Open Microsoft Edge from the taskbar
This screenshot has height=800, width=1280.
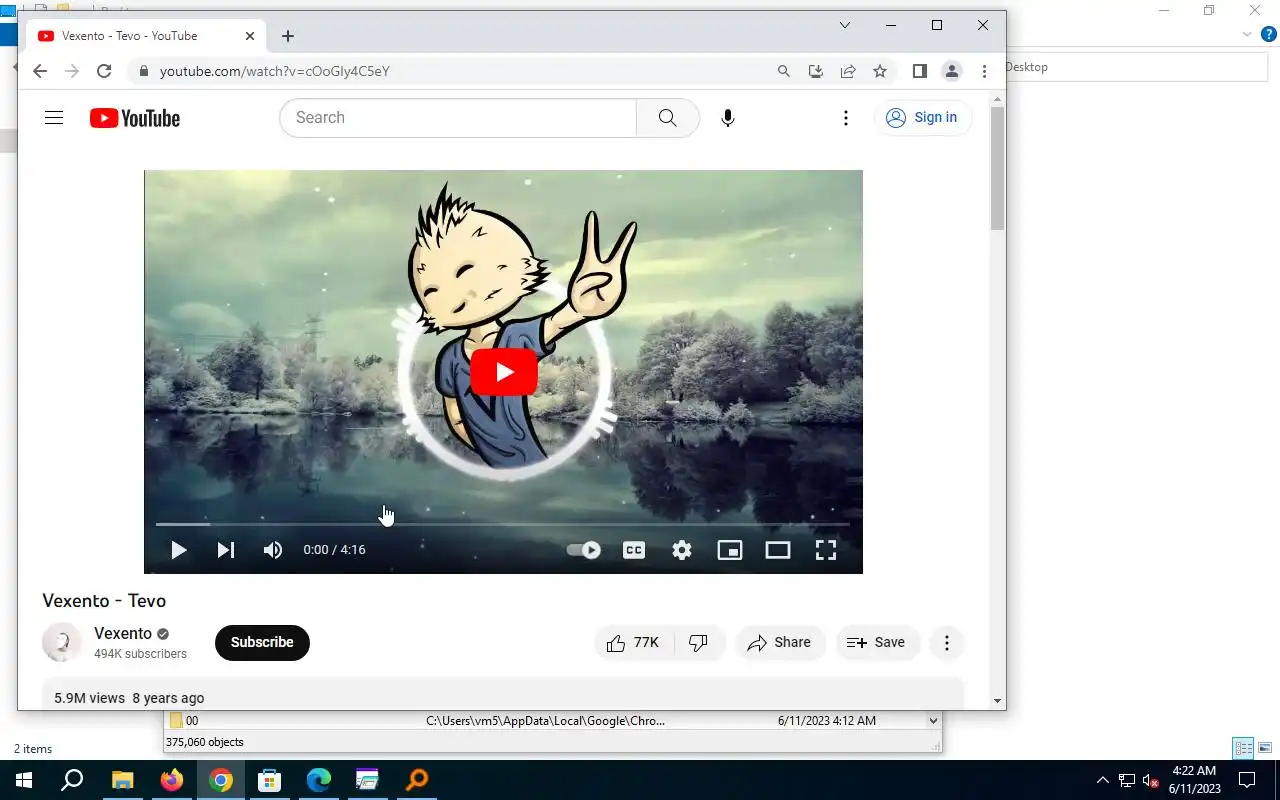(x=319, y=780)
